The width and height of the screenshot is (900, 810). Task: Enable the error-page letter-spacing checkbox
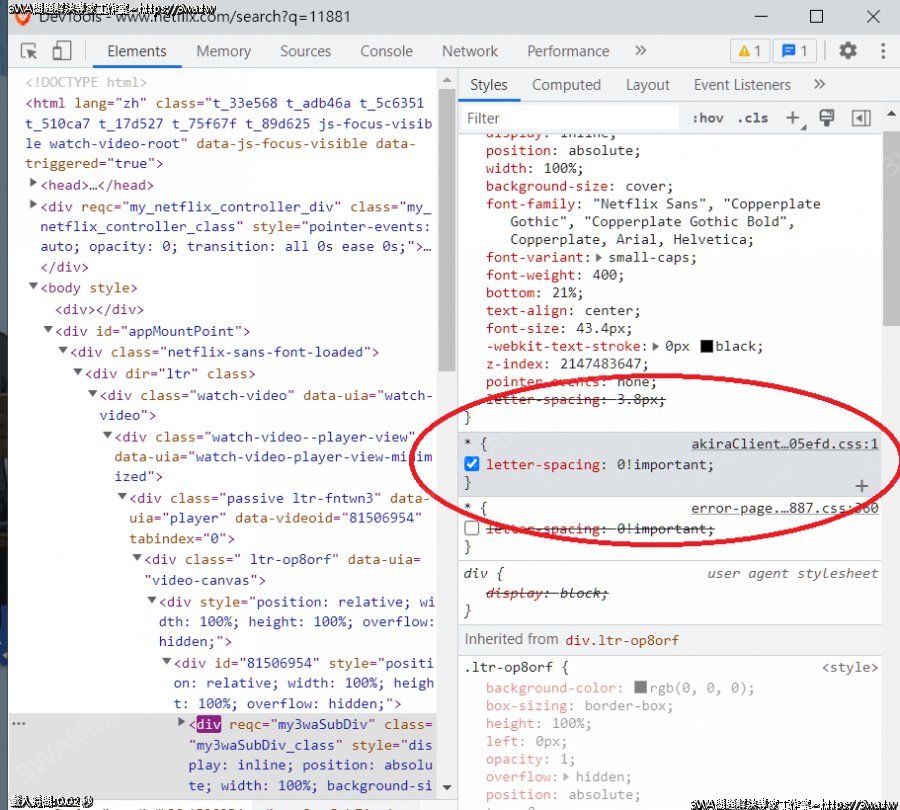tap(473, 529)
